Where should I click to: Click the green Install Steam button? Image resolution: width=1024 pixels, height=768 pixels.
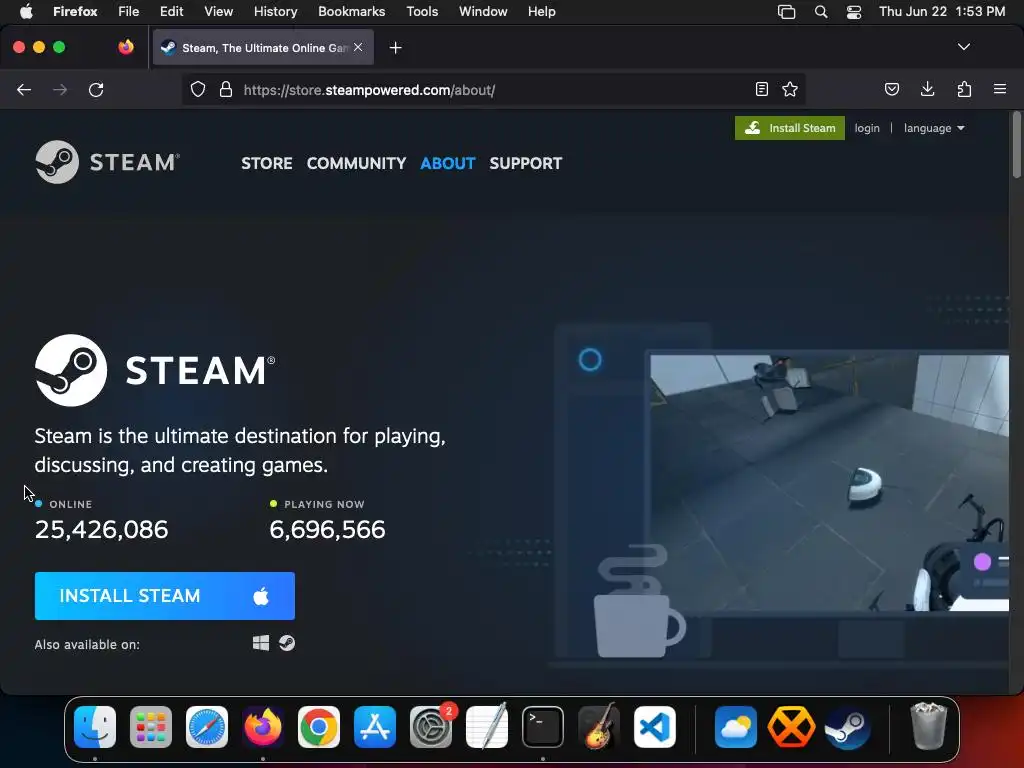(790, 128)
